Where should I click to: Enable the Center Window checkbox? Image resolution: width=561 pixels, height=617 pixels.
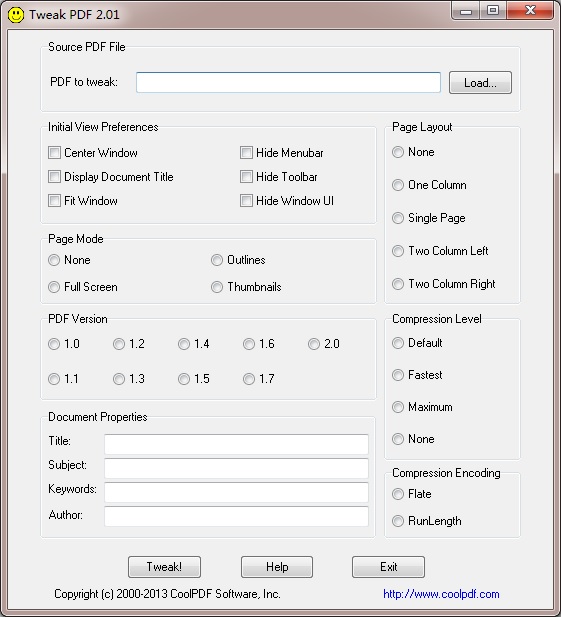tap(54, 152)
